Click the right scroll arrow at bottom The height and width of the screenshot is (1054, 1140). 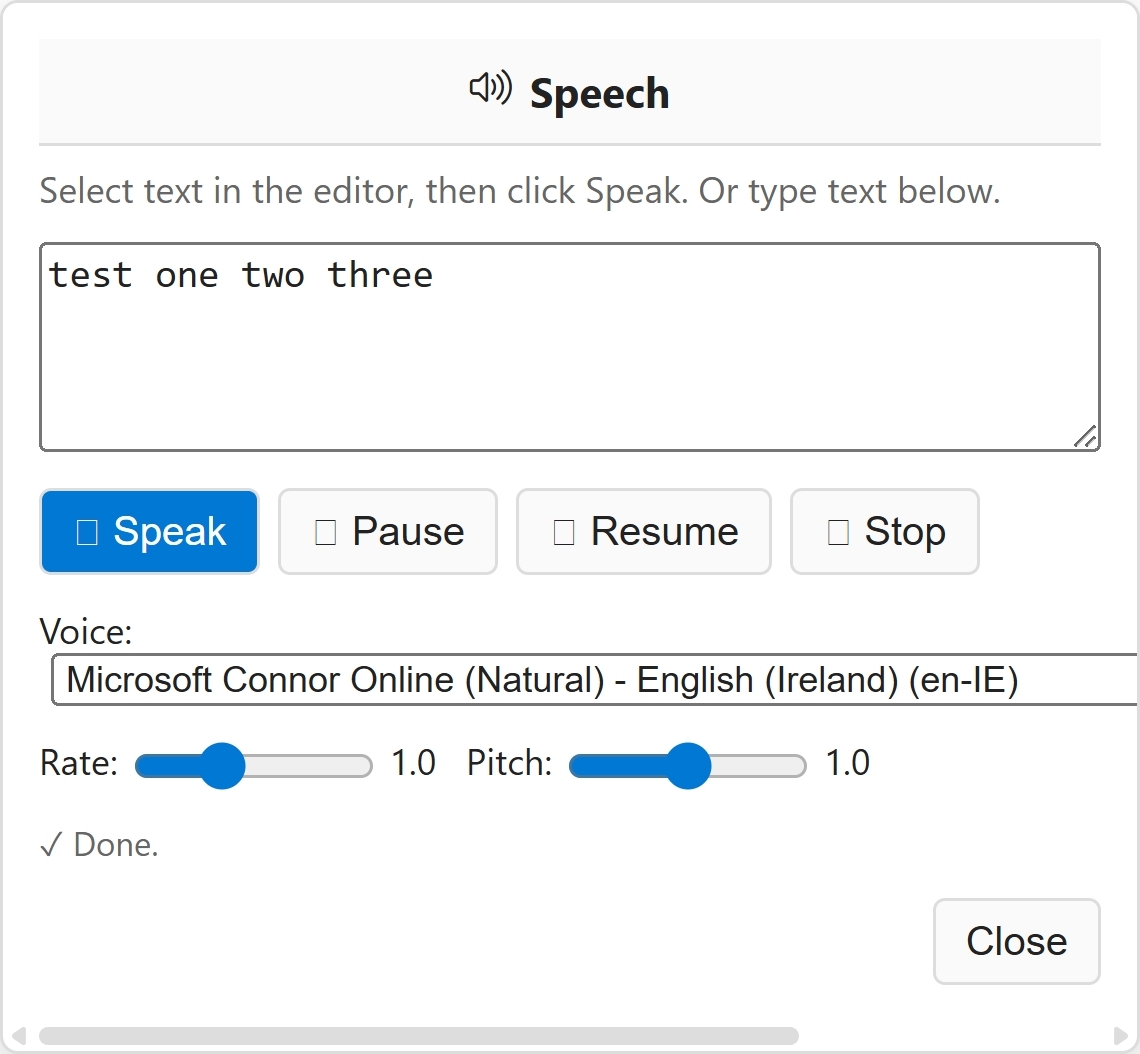click(x=1120, y=1035)
